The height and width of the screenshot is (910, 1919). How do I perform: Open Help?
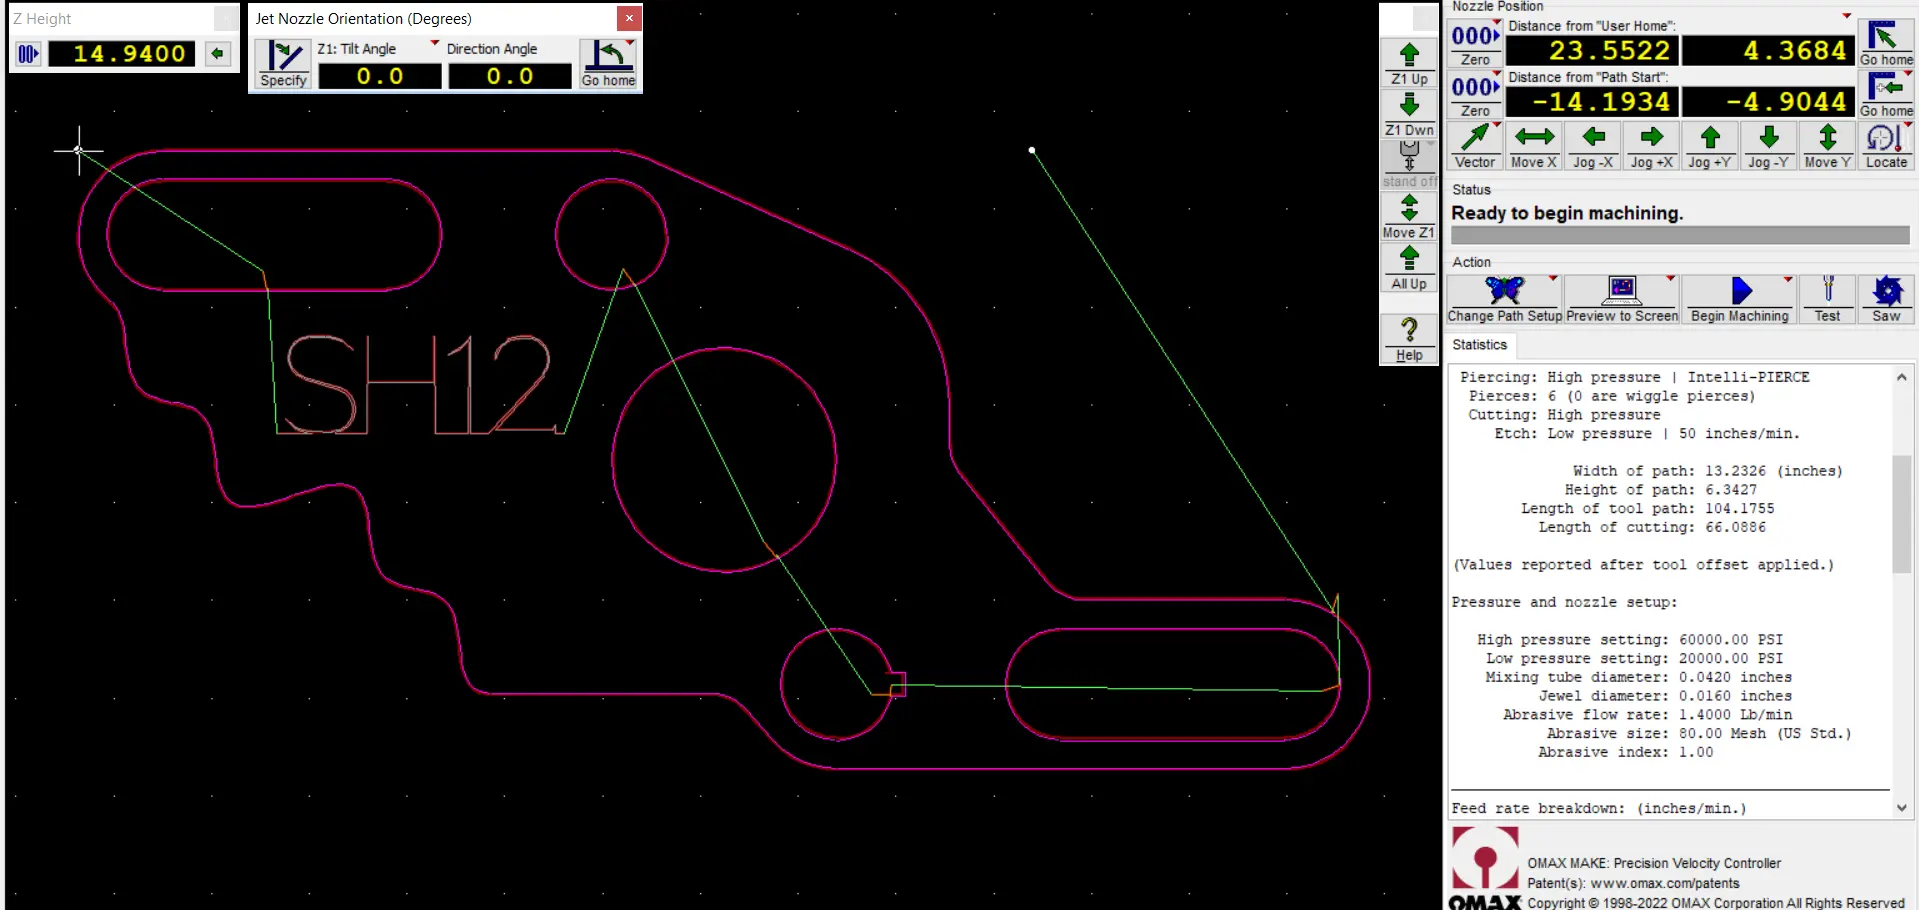coord(1409,339)
